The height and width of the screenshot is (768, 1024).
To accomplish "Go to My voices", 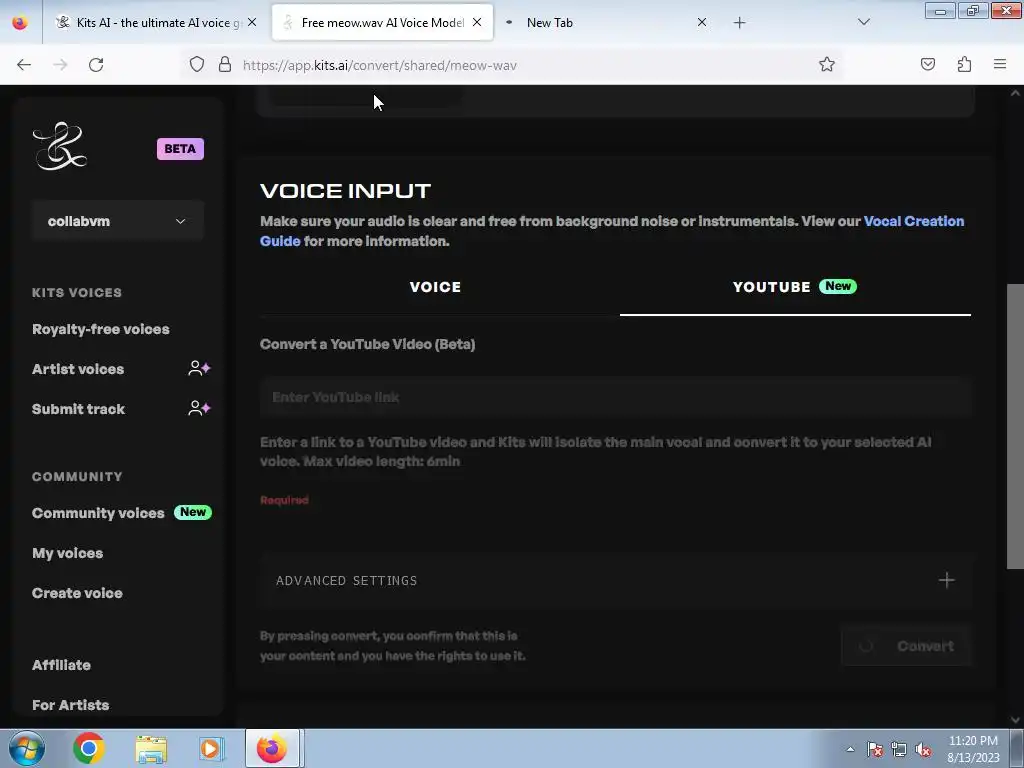I will (x=67, y=553).
